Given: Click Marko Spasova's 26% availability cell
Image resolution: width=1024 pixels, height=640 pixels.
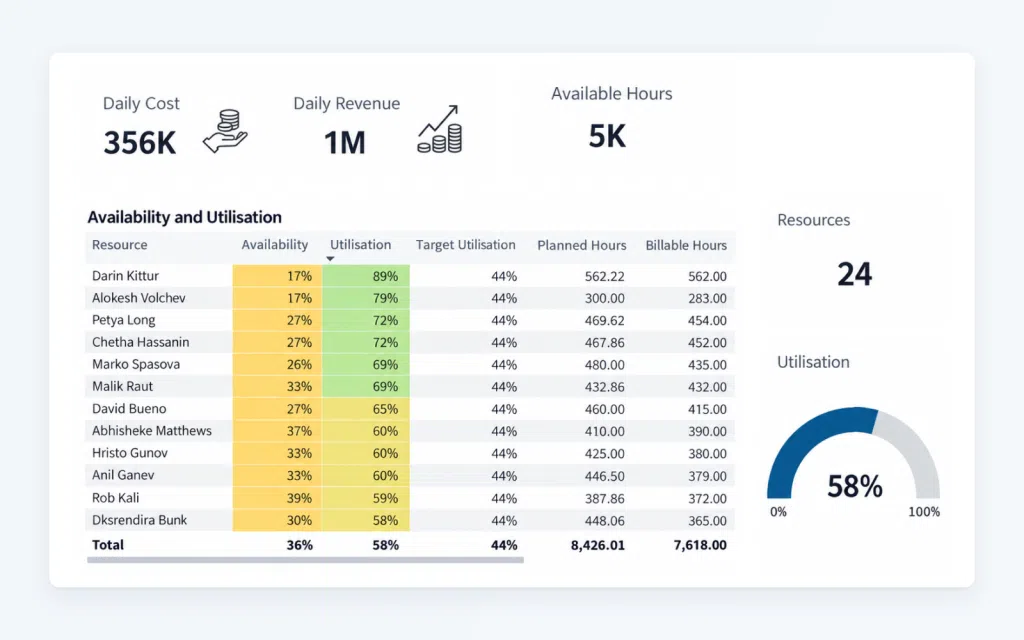Looking at the screenshot, I should 278,364.
